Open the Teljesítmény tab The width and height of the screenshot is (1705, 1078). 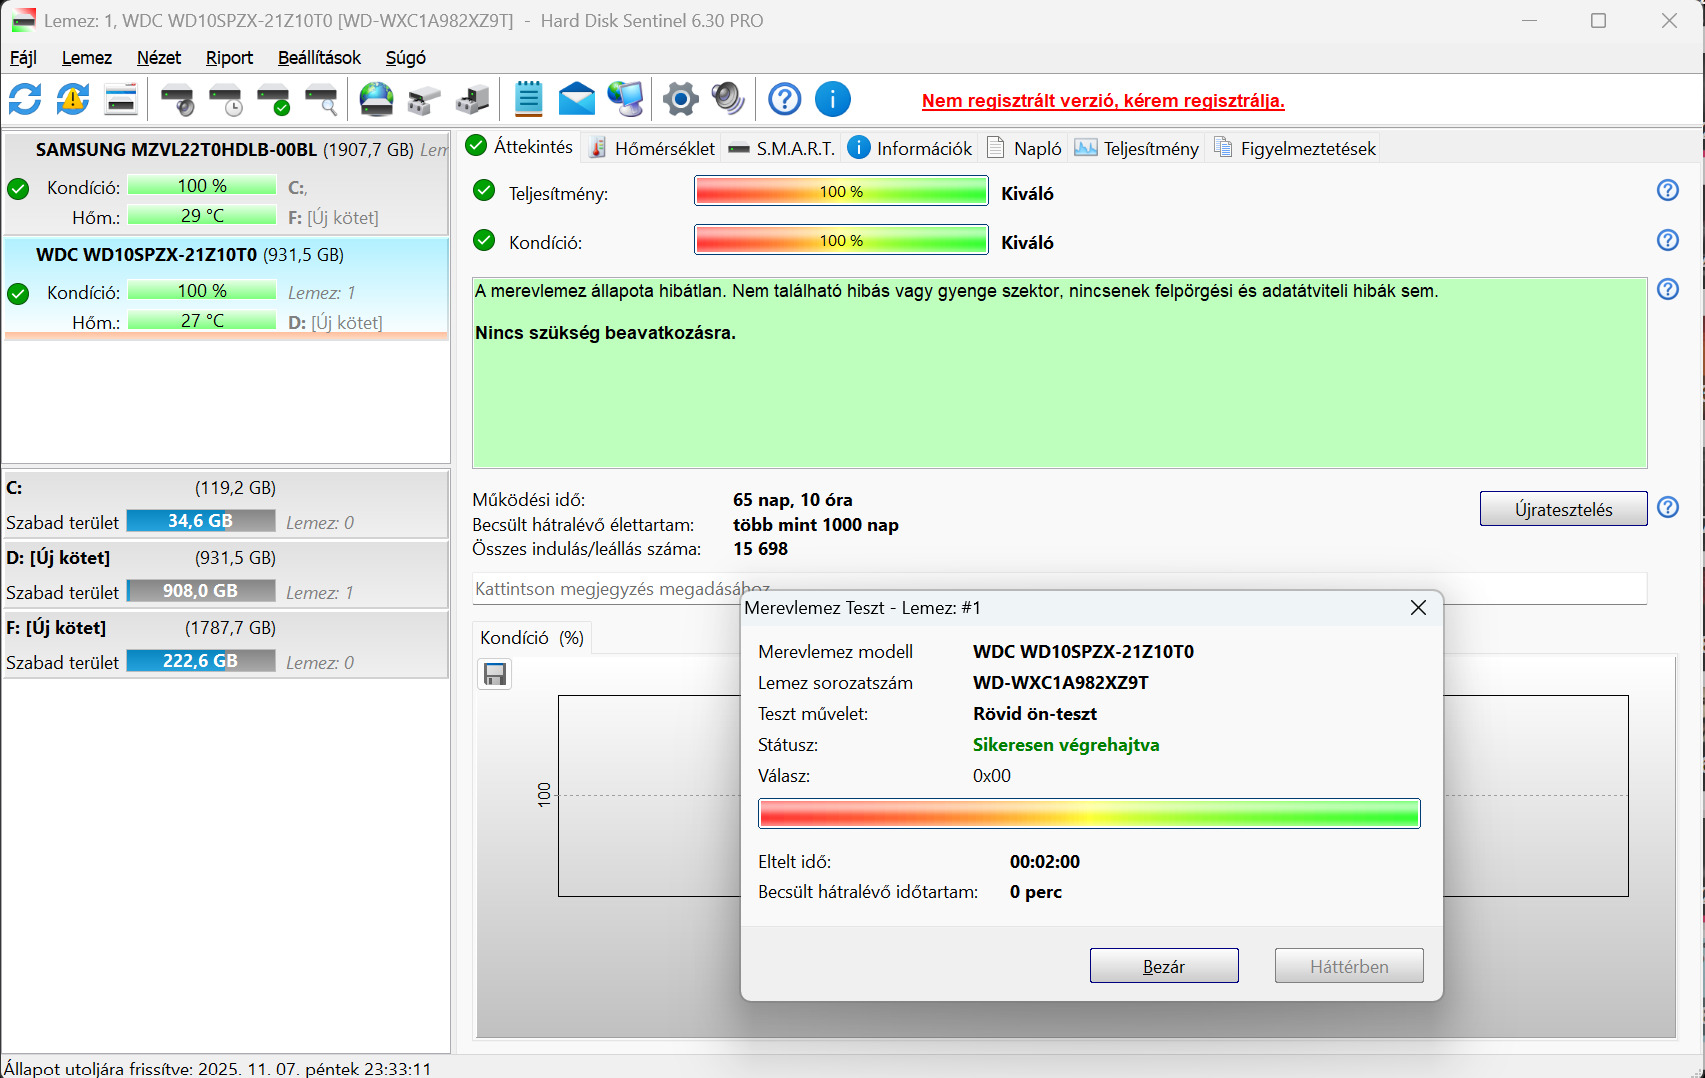[x=1137, y=148]
